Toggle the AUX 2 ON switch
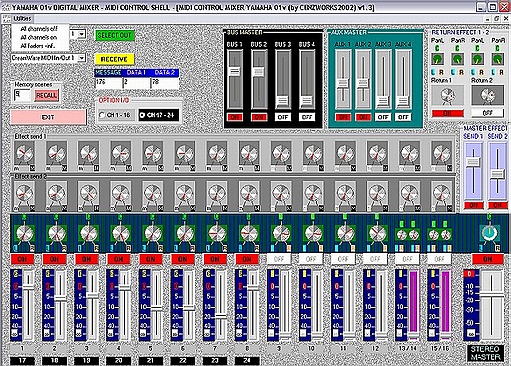 coord(363,117)
